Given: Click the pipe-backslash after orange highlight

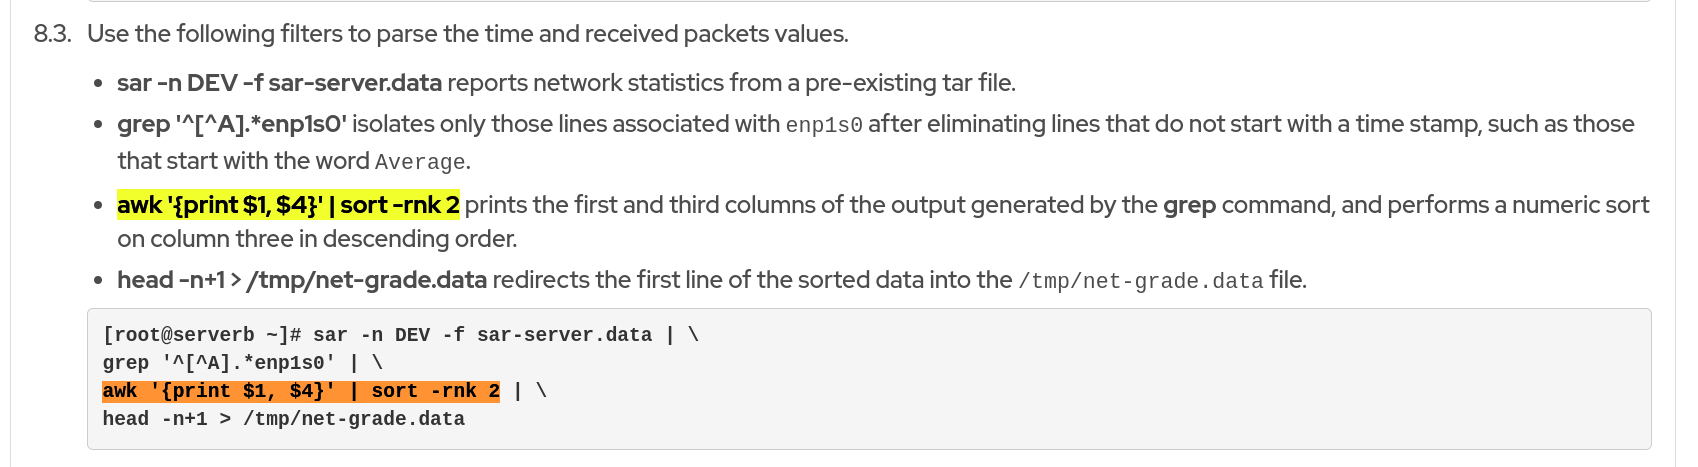Looking at the screenshot, I should pyautogui.click(x=529, y=391).
